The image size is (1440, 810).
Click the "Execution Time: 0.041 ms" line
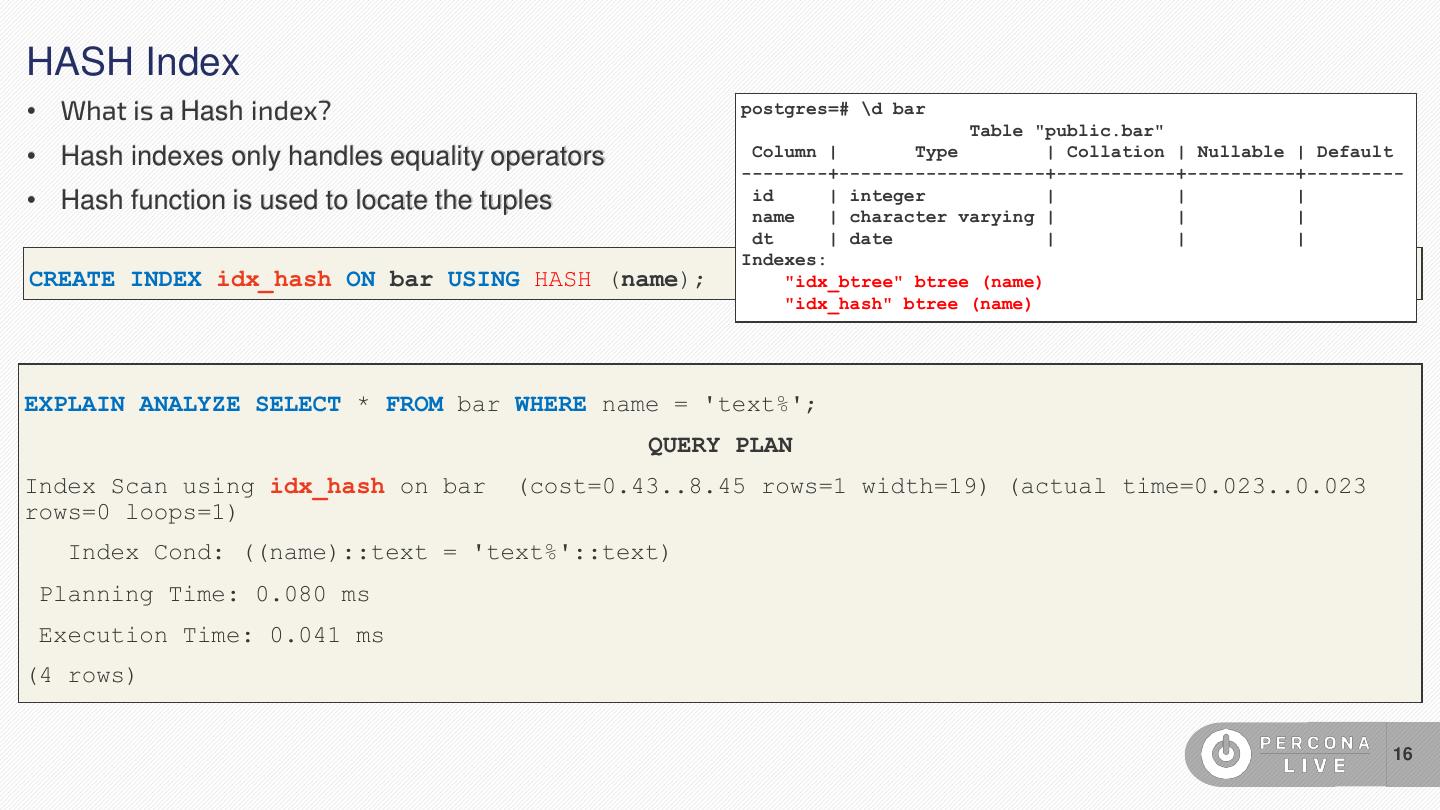point(211,635)
